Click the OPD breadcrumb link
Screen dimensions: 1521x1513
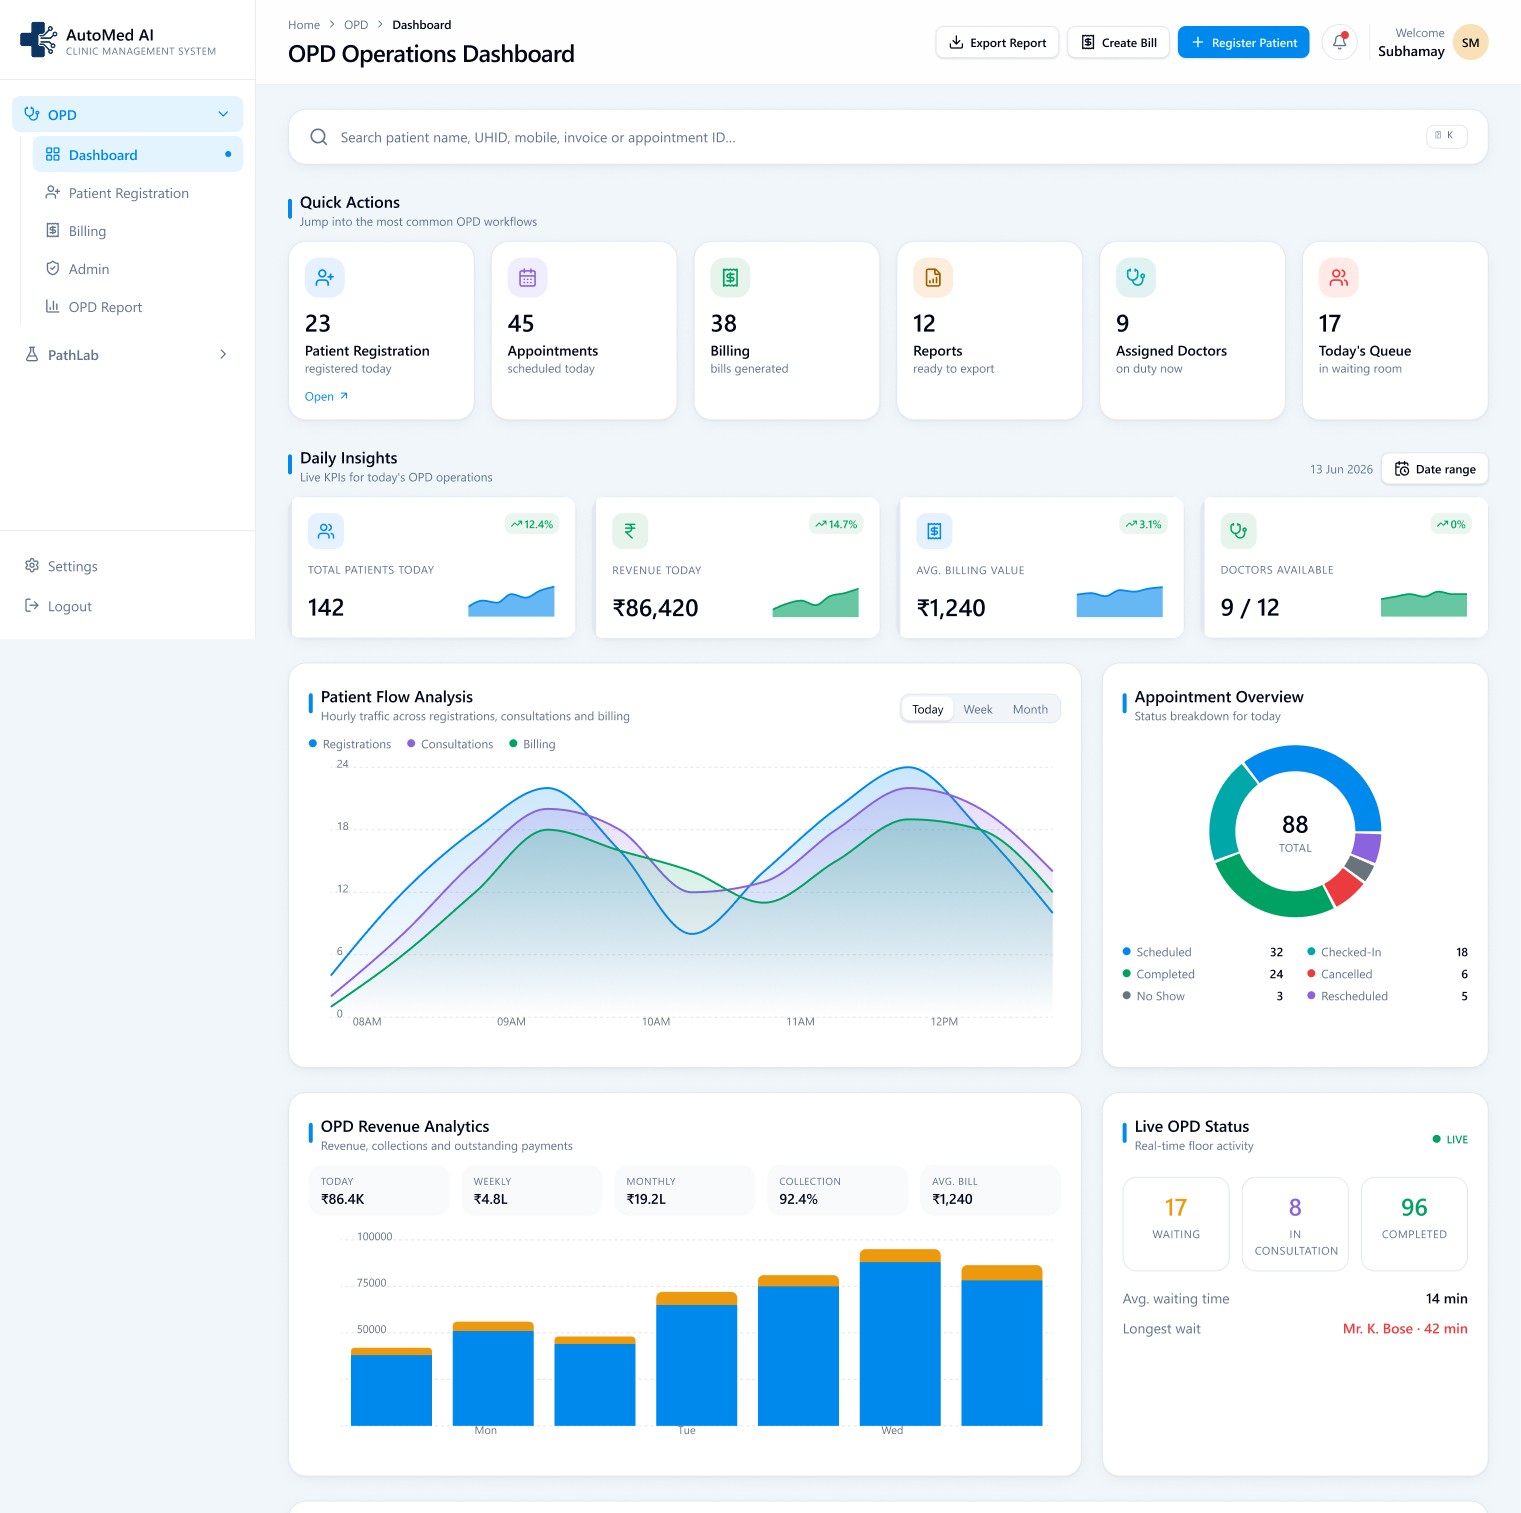pyautogui.click(x=356, y=25)
